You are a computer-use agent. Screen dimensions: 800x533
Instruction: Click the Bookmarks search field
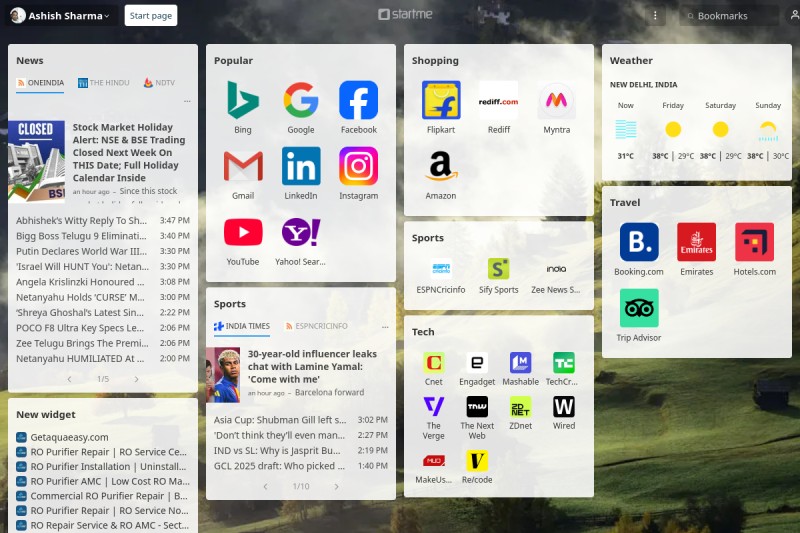(730, 16)
